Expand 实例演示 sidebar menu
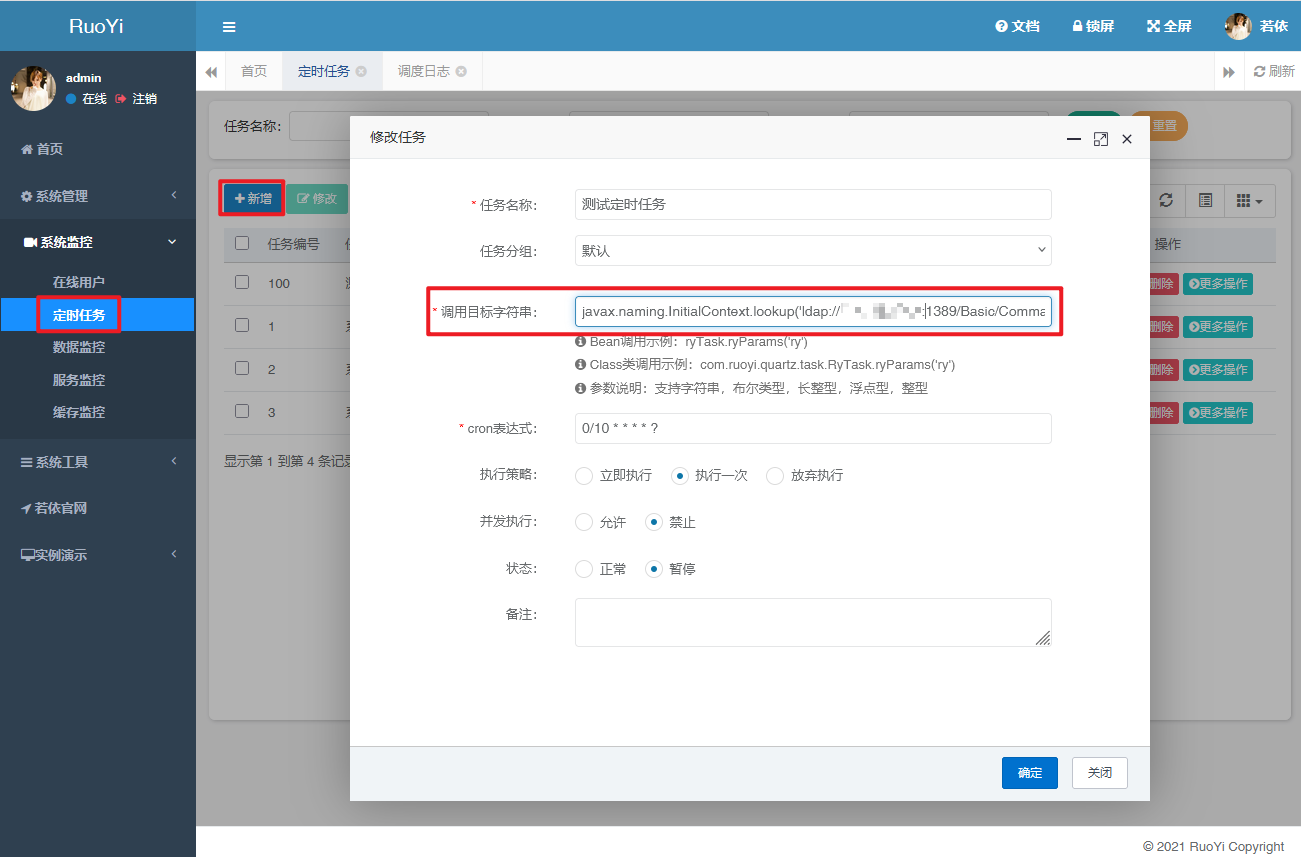This screenshot has height=857, width=1301. 98,555
